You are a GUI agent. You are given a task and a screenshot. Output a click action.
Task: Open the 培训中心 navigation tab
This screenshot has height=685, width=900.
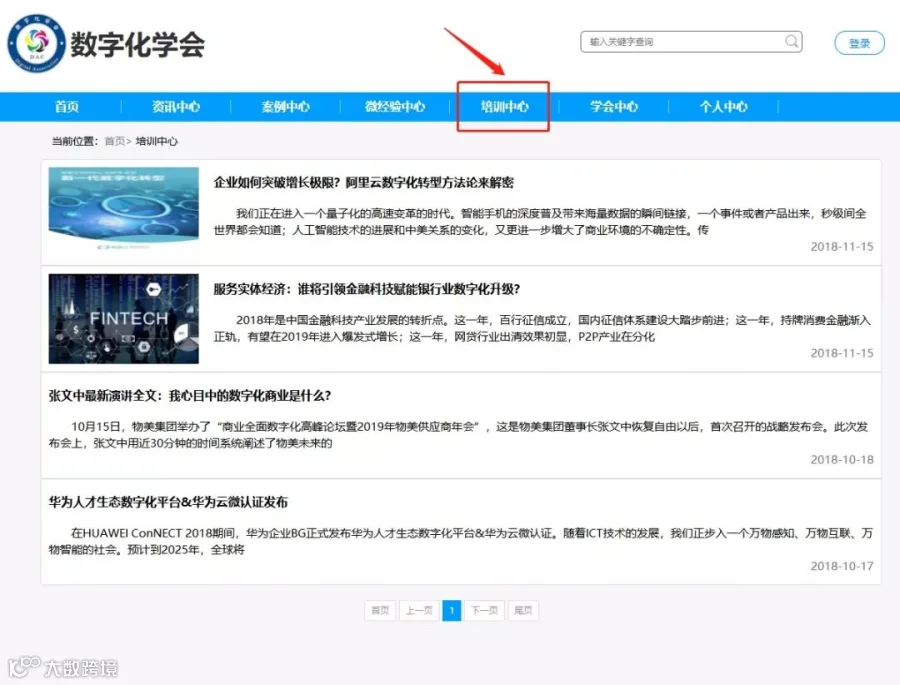[504, 107]
